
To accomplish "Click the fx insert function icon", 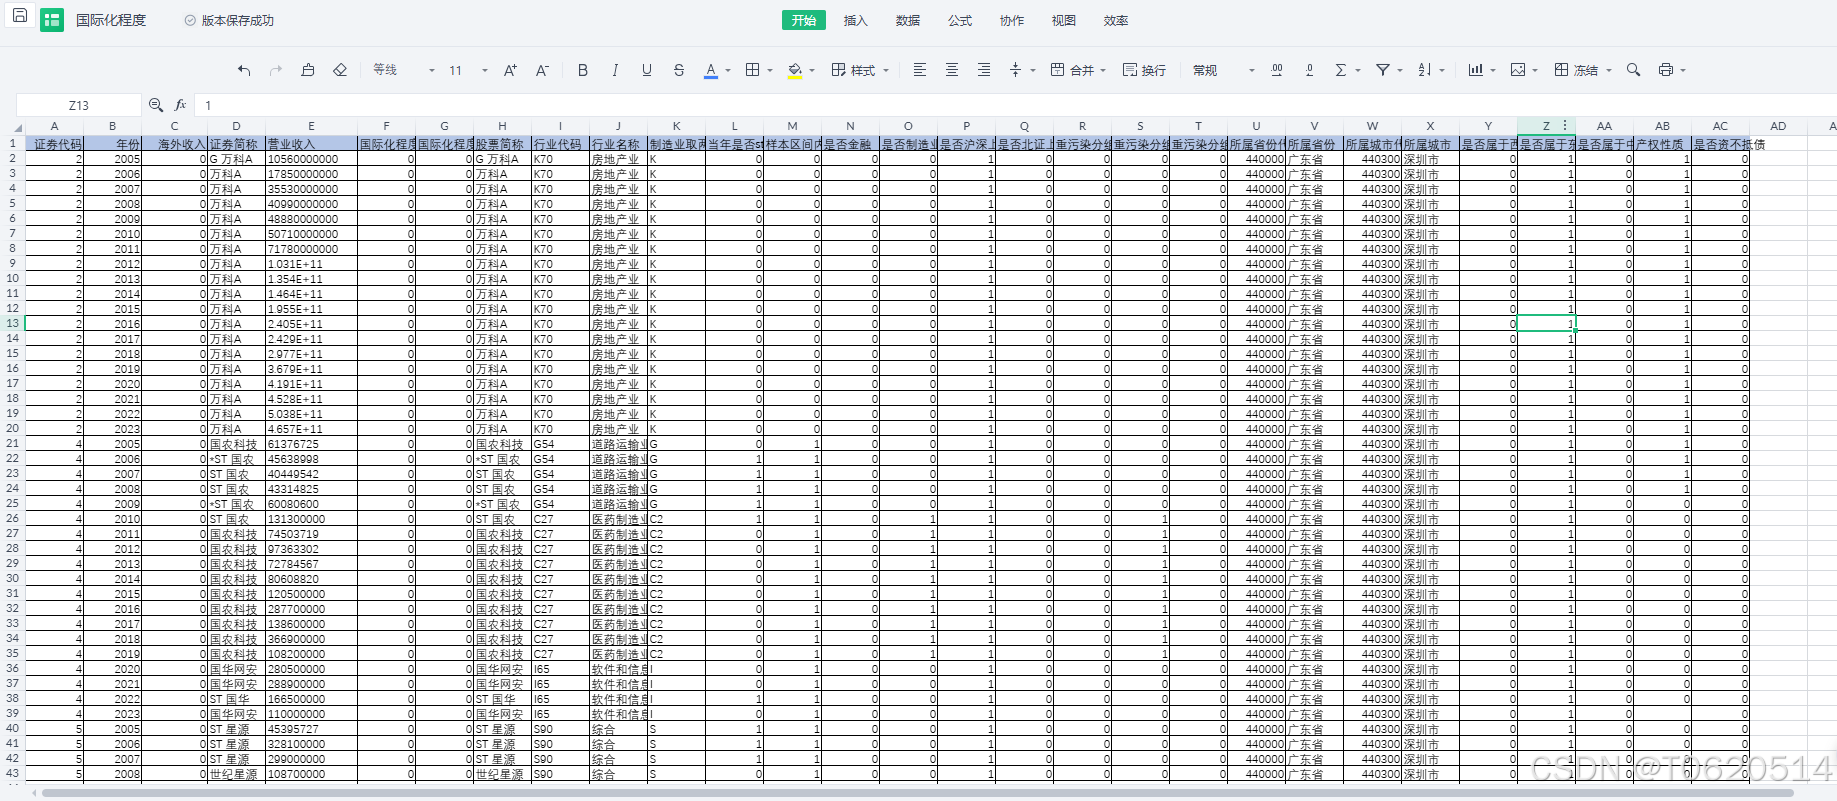I will tap(181, 104).
